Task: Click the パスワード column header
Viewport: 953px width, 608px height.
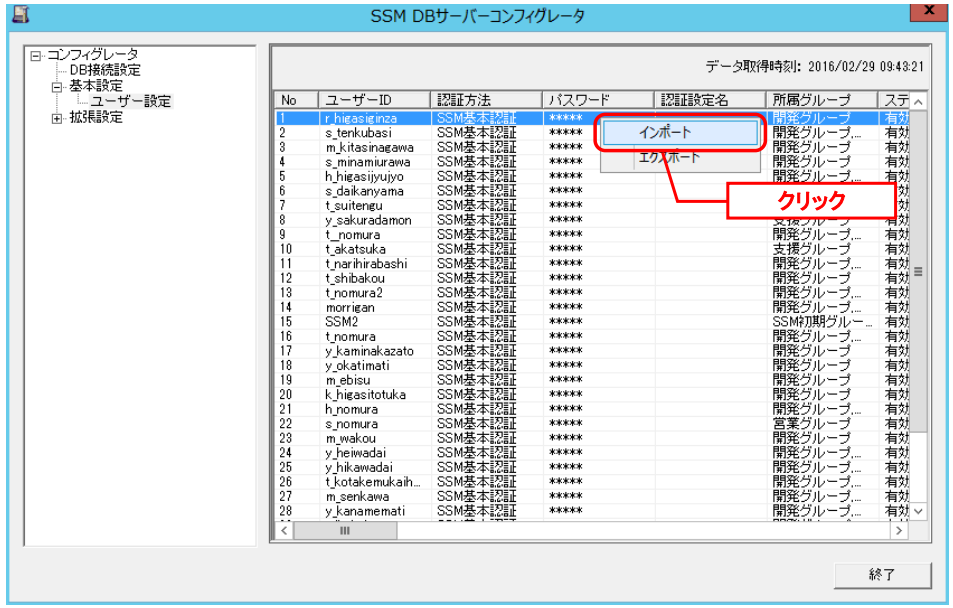Action: [598, 100]
